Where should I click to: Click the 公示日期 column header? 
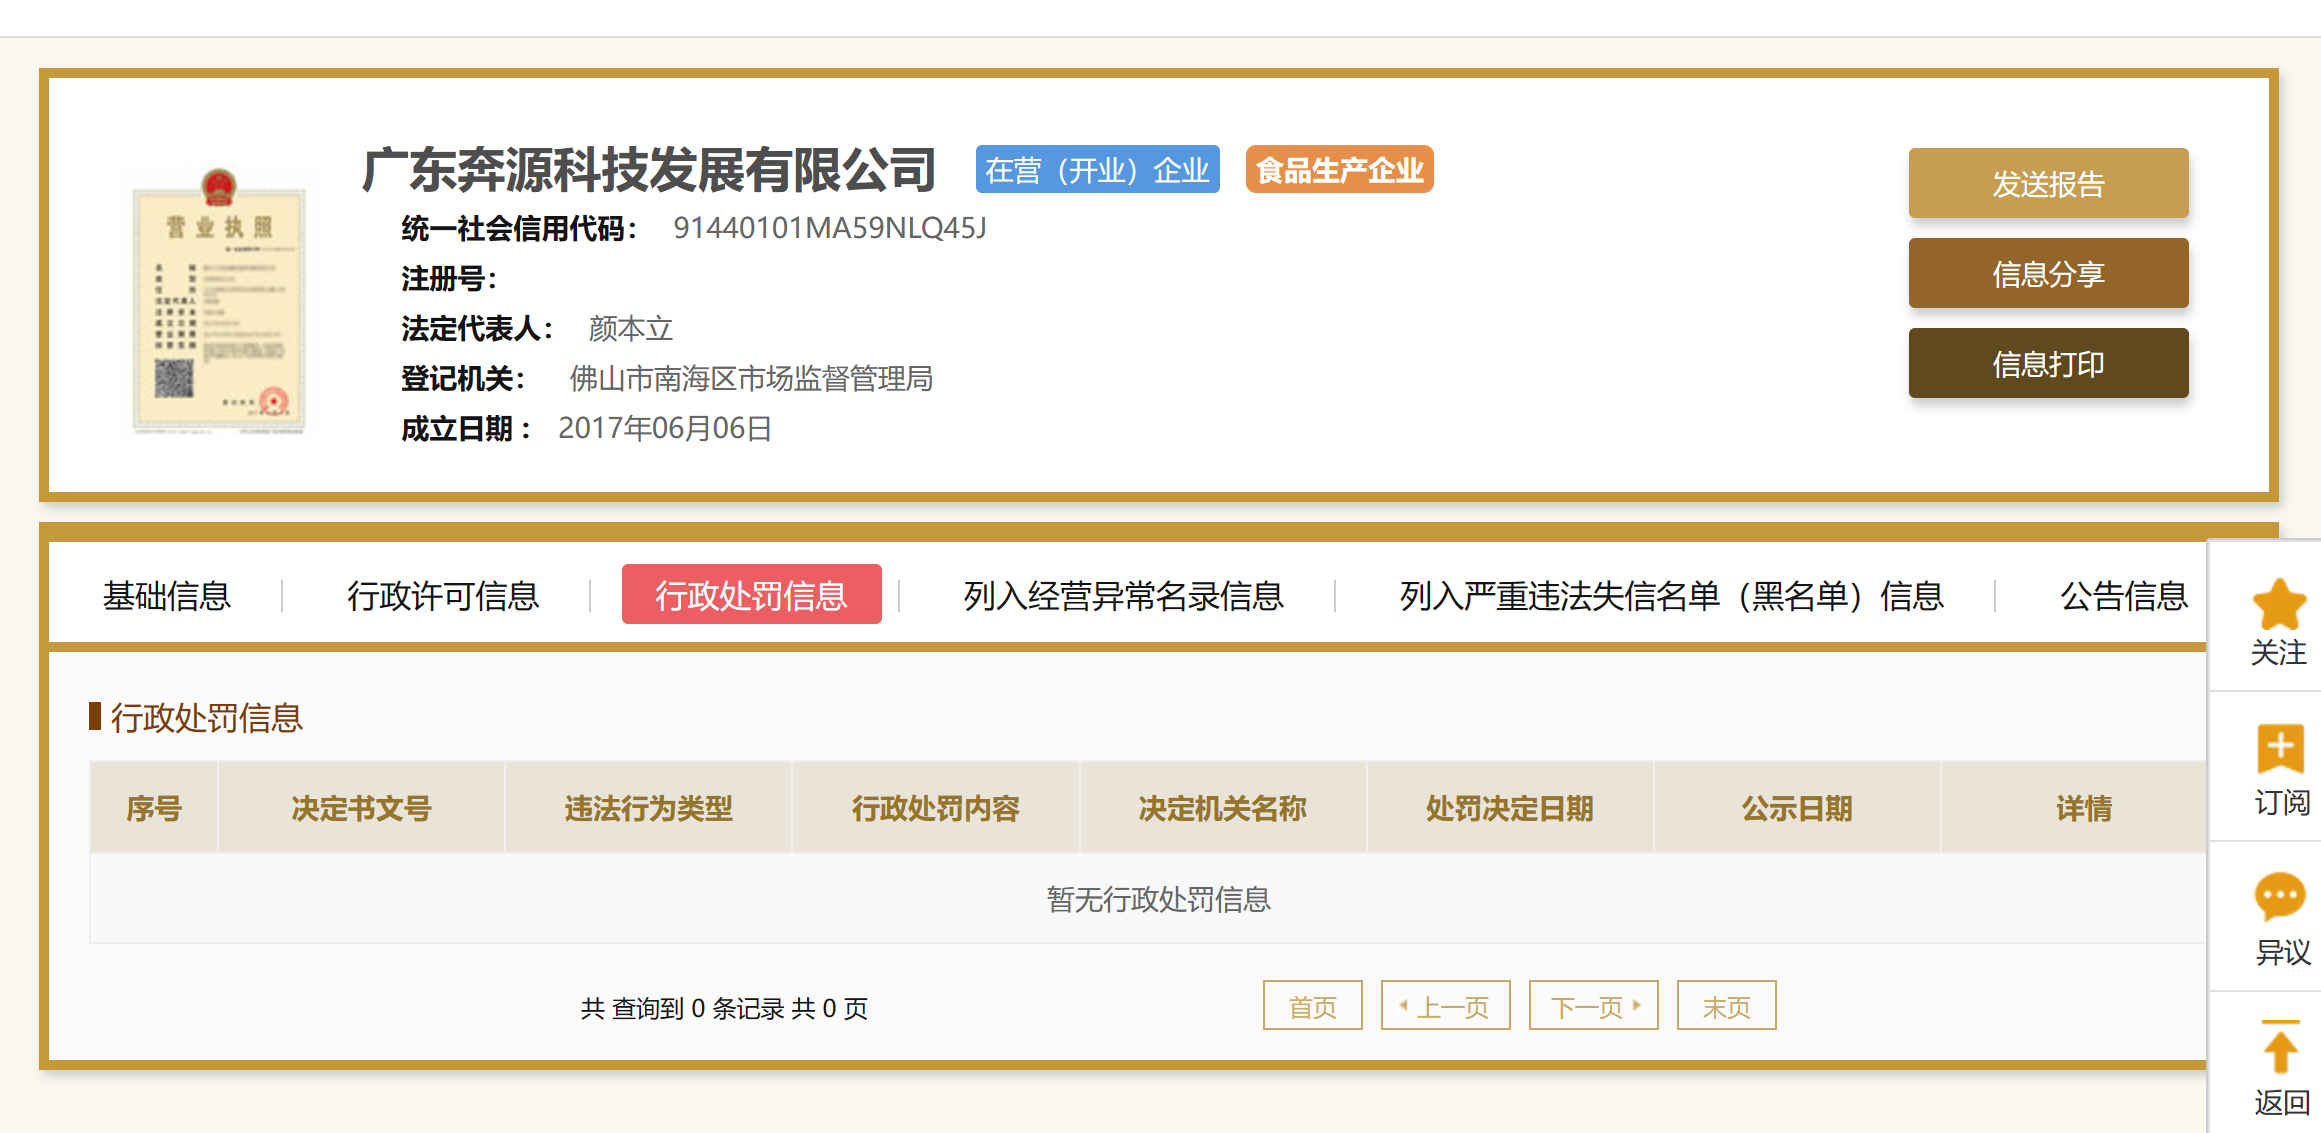pyautogui.click(x=1797, y=808)
